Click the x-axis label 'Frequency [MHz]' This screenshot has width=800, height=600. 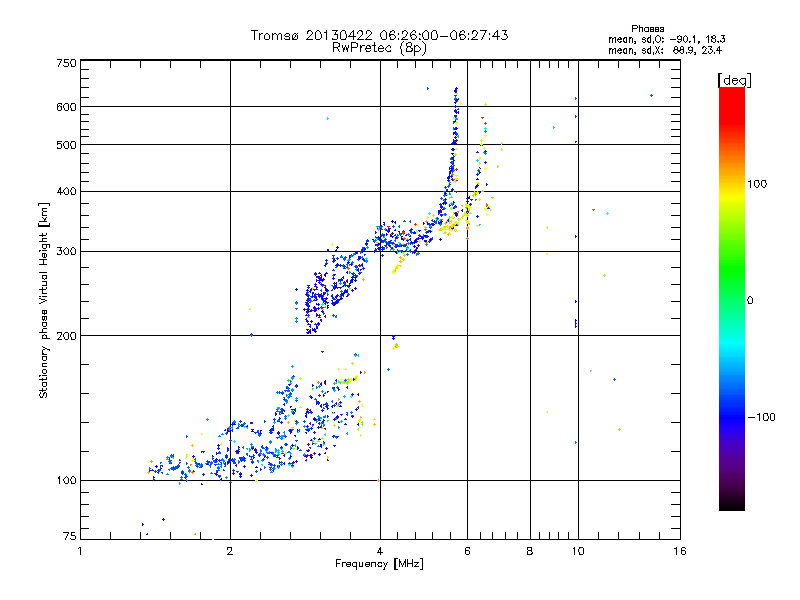(x=379, y=564)
